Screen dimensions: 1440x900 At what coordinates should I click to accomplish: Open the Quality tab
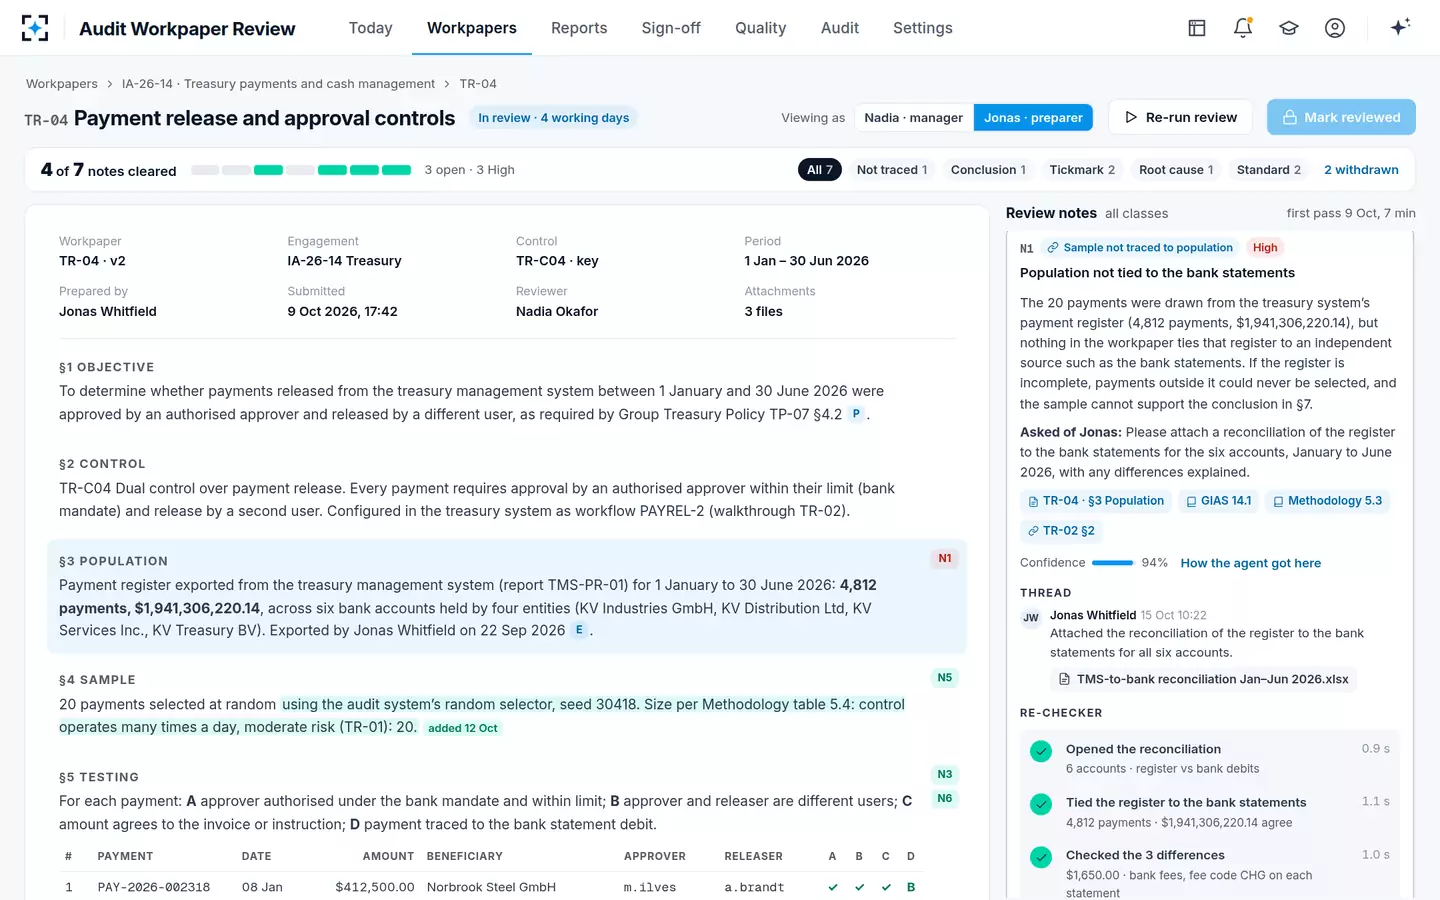click(x=761, y=28)
